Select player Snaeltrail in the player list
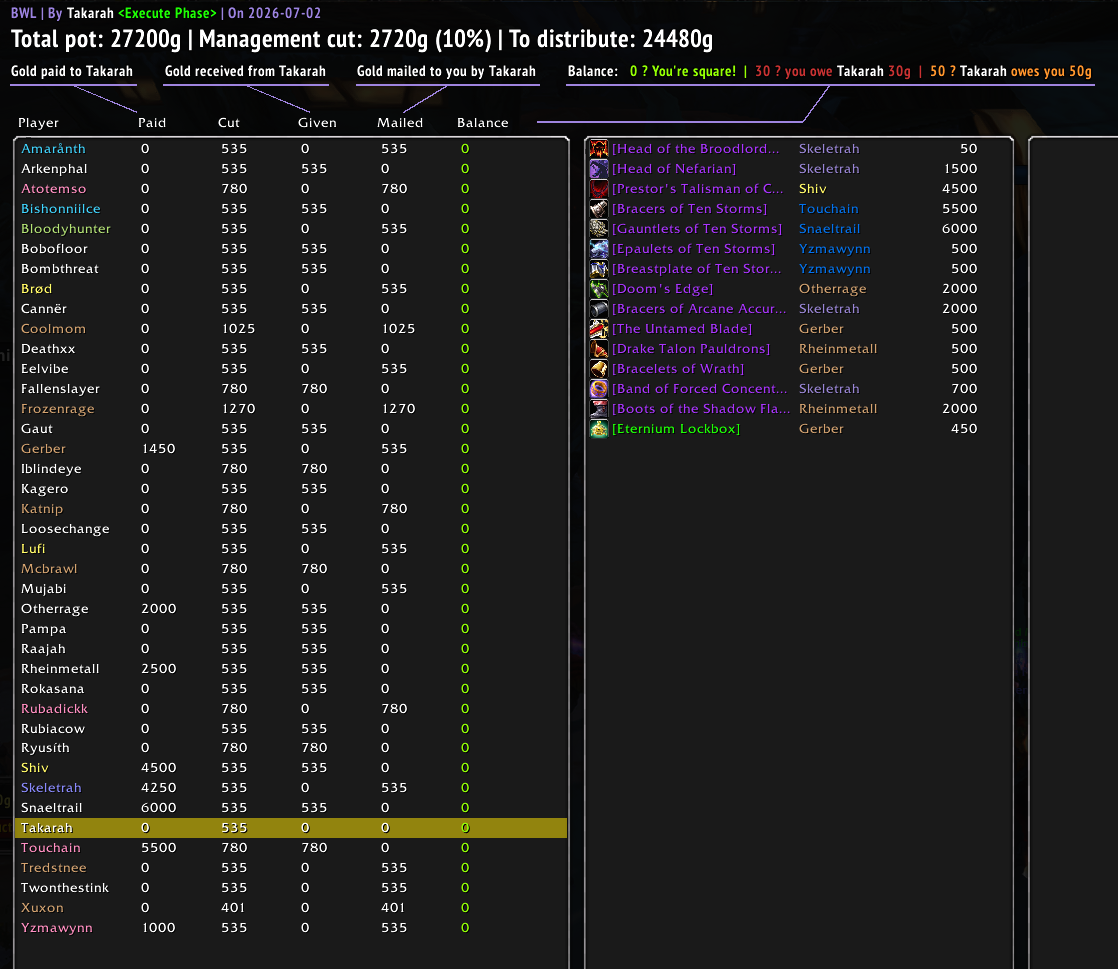1118x969 pixels. pyautogui.click(x=51, y=807)
